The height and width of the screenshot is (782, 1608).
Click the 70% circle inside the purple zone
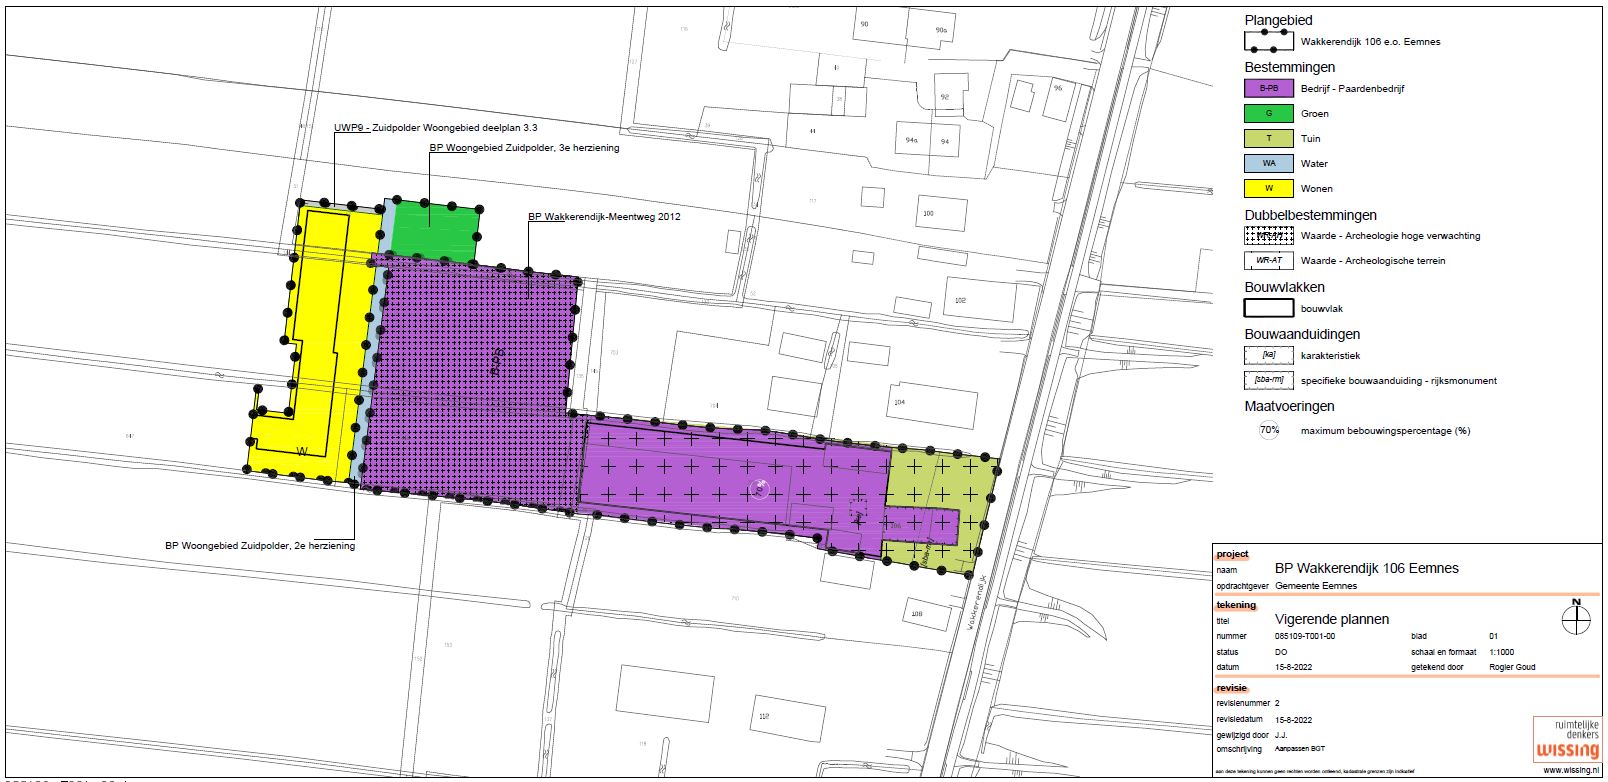pos(760,489)
